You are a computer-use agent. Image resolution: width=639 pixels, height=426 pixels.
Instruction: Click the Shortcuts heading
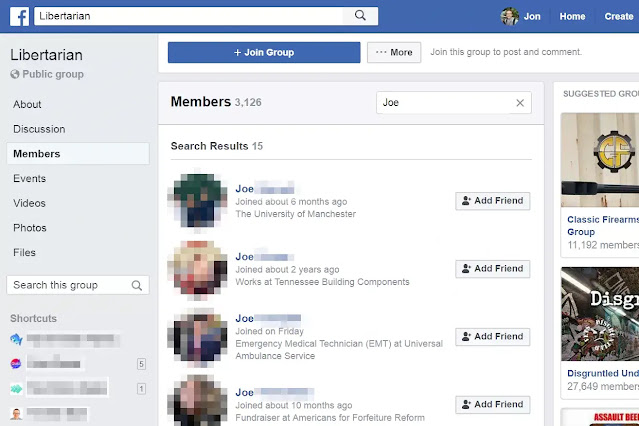(x=33, y=318)
